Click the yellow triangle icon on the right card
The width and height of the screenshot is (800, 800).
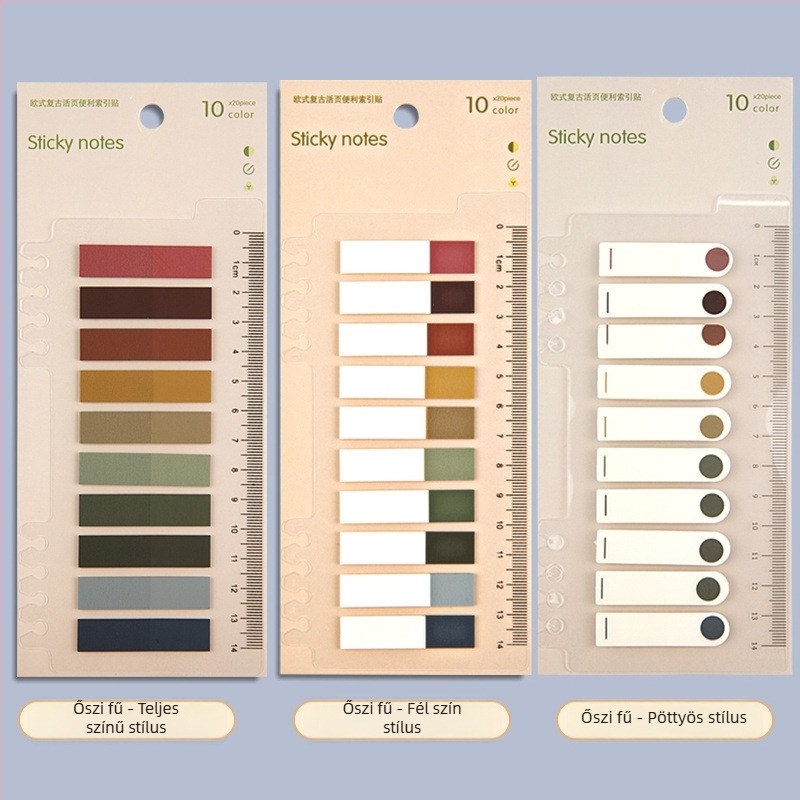pyautogui.click(x=773, y=181)
